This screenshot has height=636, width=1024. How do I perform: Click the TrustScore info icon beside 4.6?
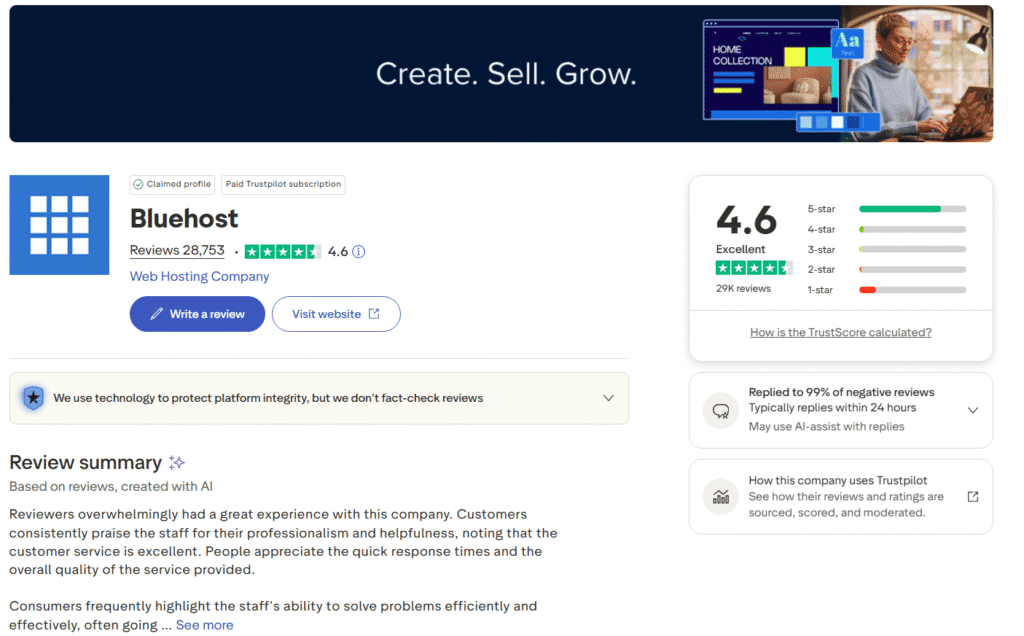click(359, 252)
